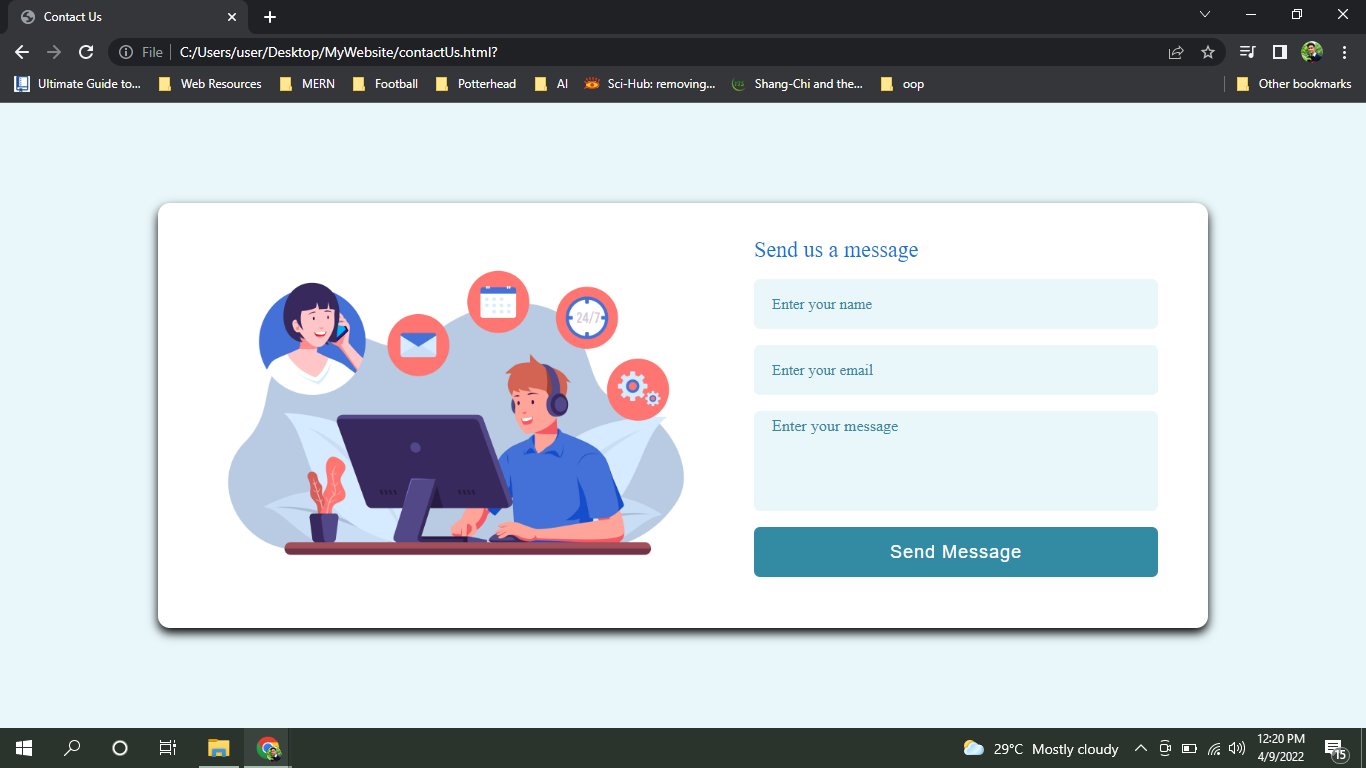Open Task View from the taskbar

tap(167, 747)
